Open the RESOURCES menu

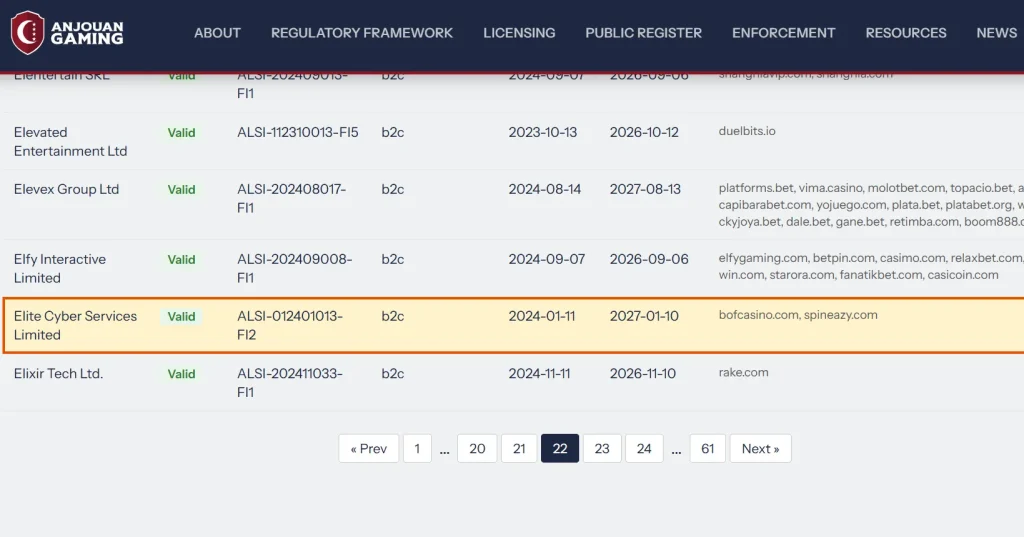click(906, 33)
